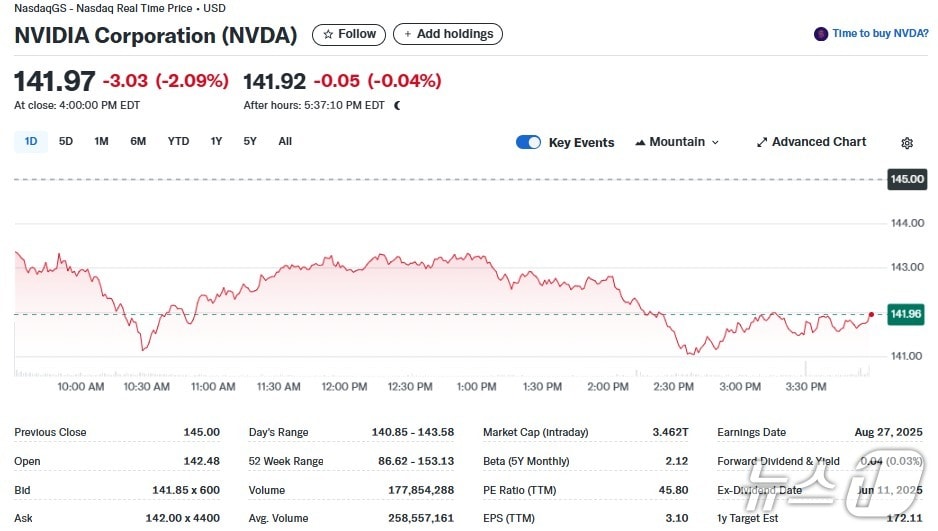
Task: Toggle the Key Events switch
Action: [x=528, y=142]
